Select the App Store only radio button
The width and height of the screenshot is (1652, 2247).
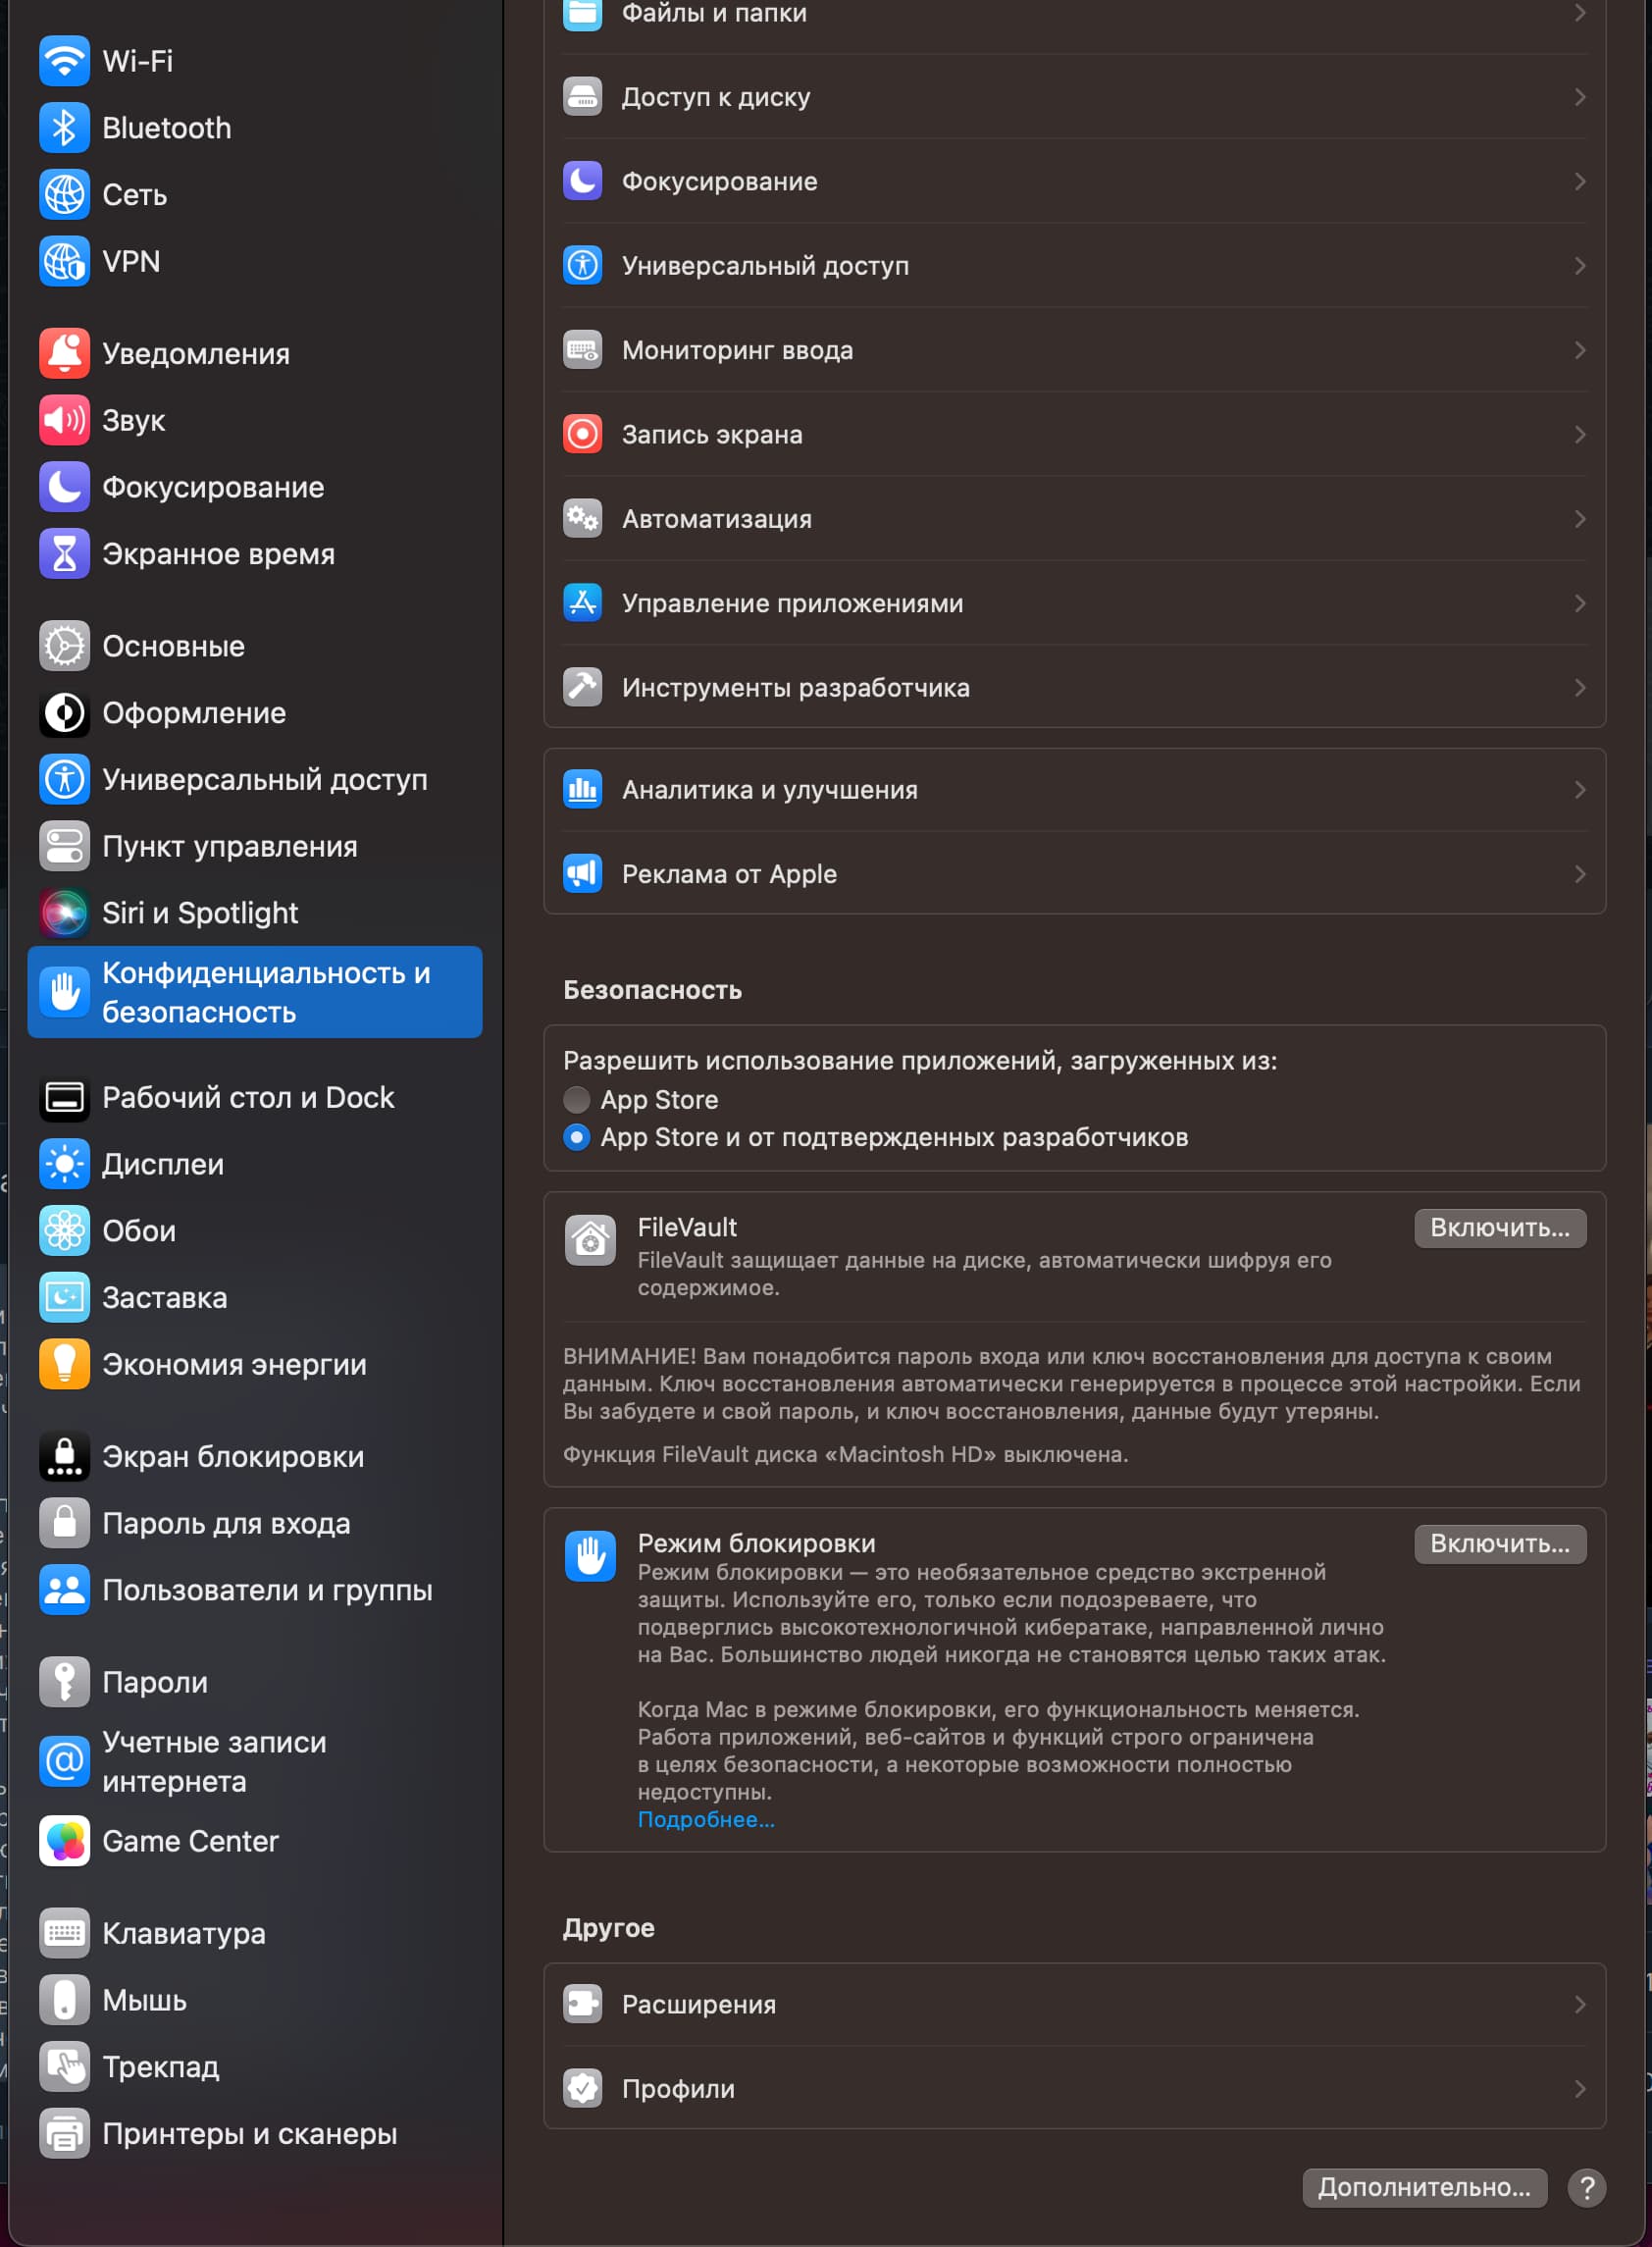(577, 1100)
